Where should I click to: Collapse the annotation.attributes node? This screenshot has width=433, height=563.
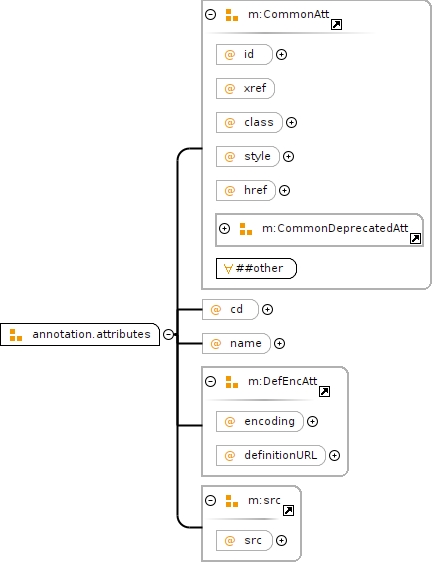168,334
